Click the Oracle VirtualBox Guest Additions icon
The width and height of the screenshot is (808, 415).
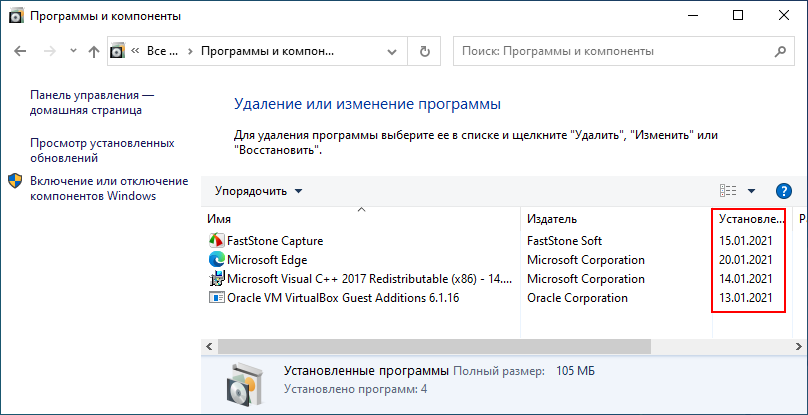217,298
